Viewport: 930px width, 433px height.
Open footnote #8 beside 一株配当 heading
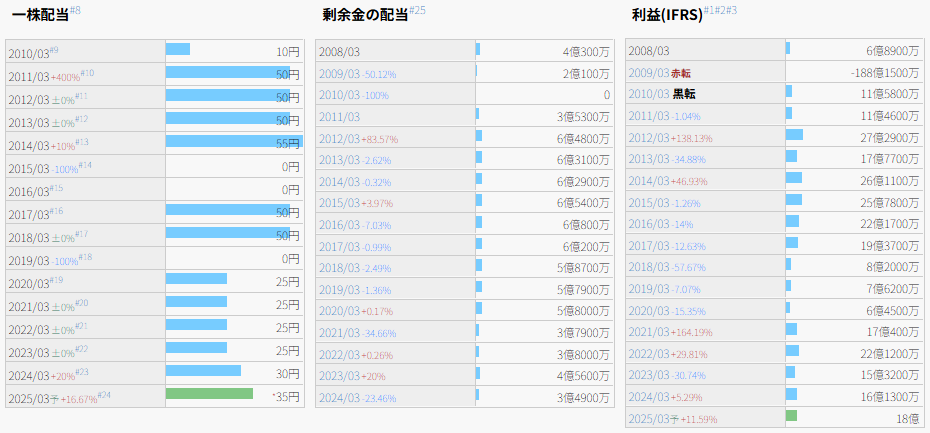pyautogui.click(x=74, y=11)
